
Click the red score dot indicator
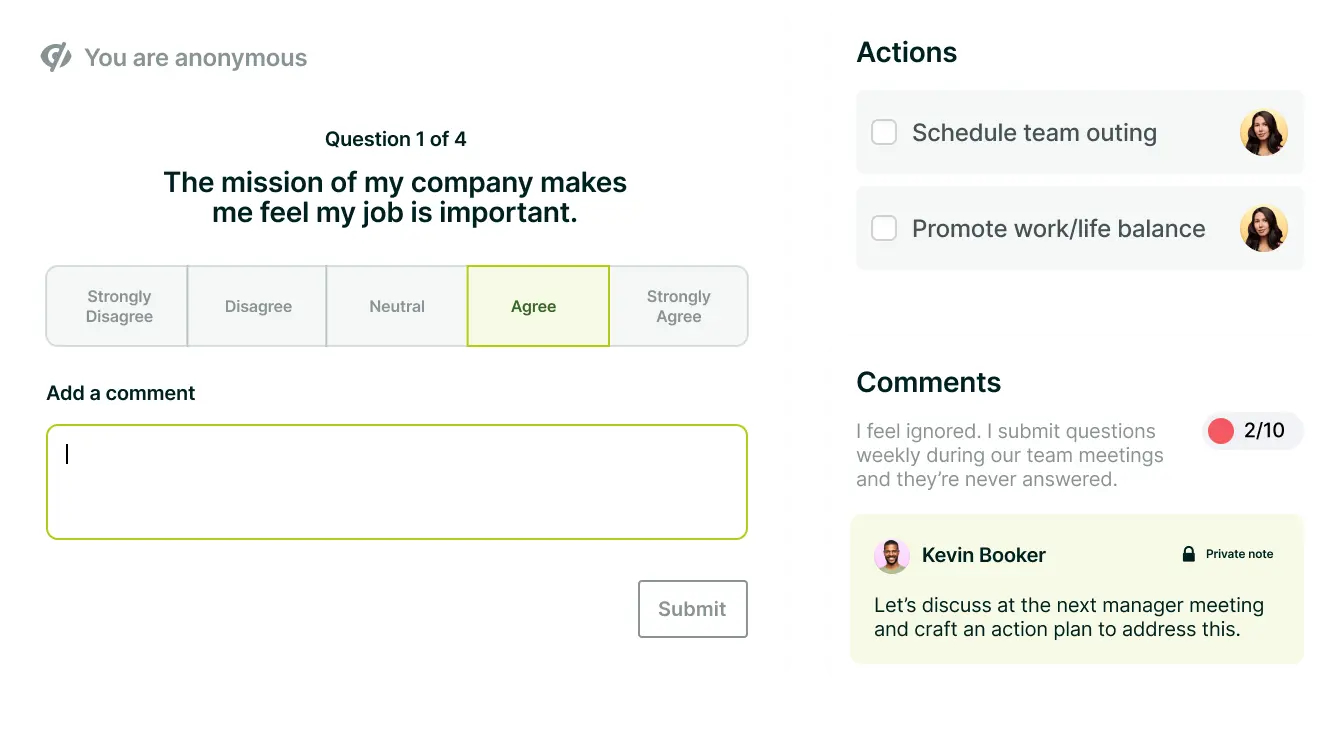coord(1221,431)
